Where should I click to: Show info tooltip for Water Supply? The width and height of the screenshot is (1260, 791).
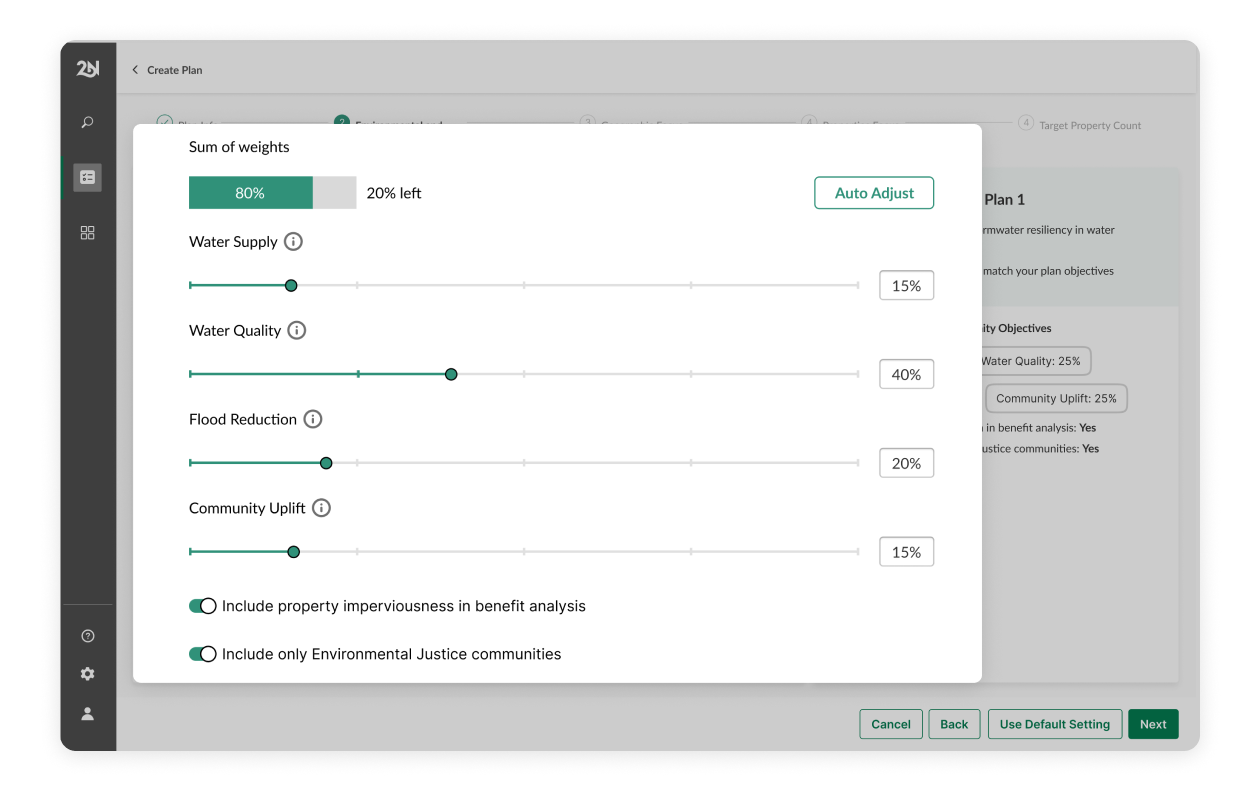pyautogui.click(x=293, y=242)
